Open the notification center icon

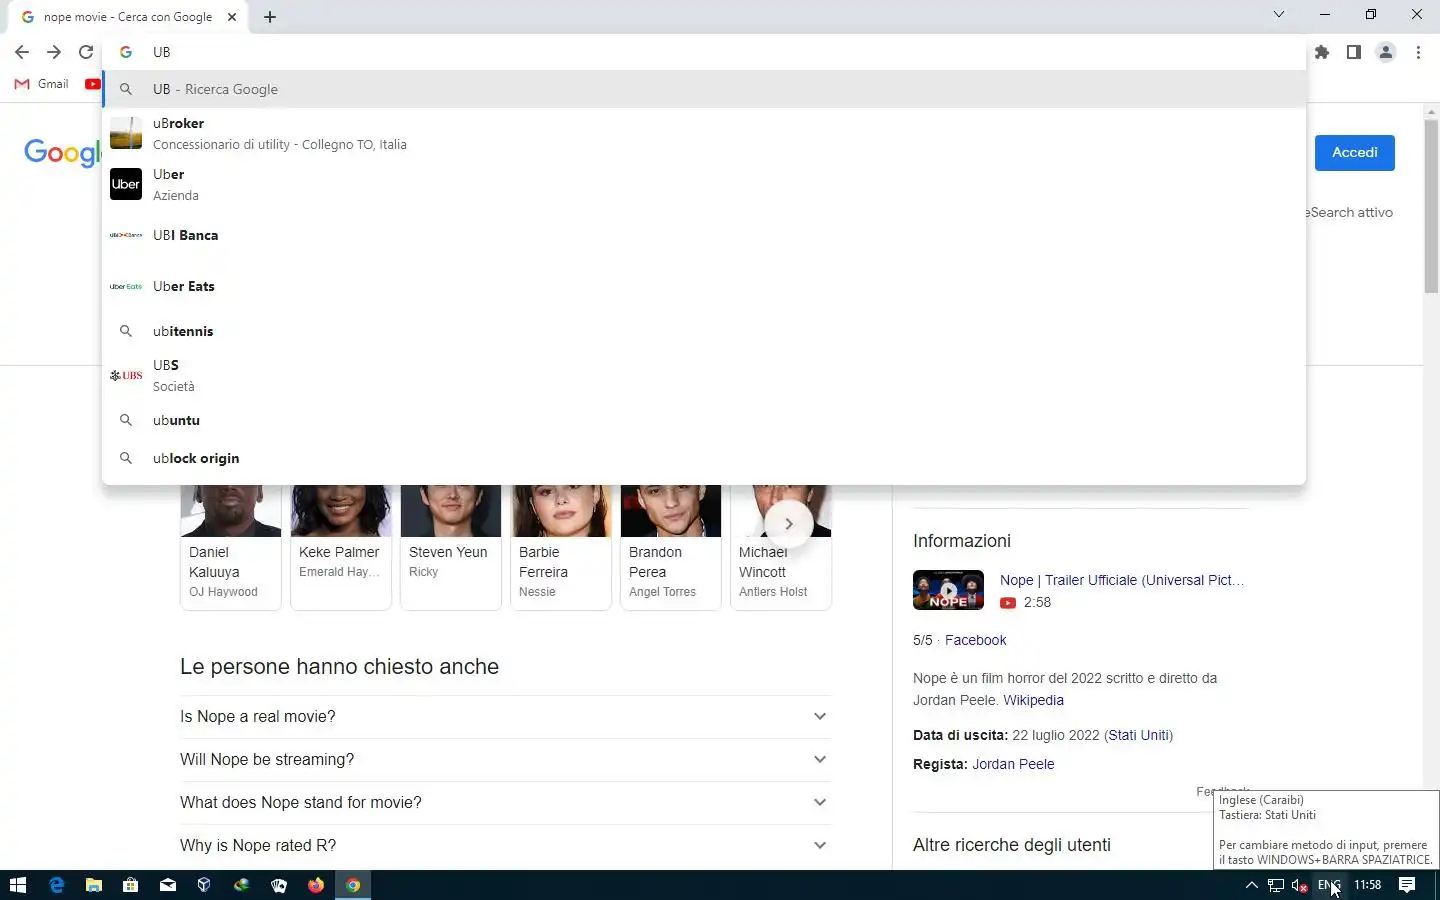(x=1407, y=885)
